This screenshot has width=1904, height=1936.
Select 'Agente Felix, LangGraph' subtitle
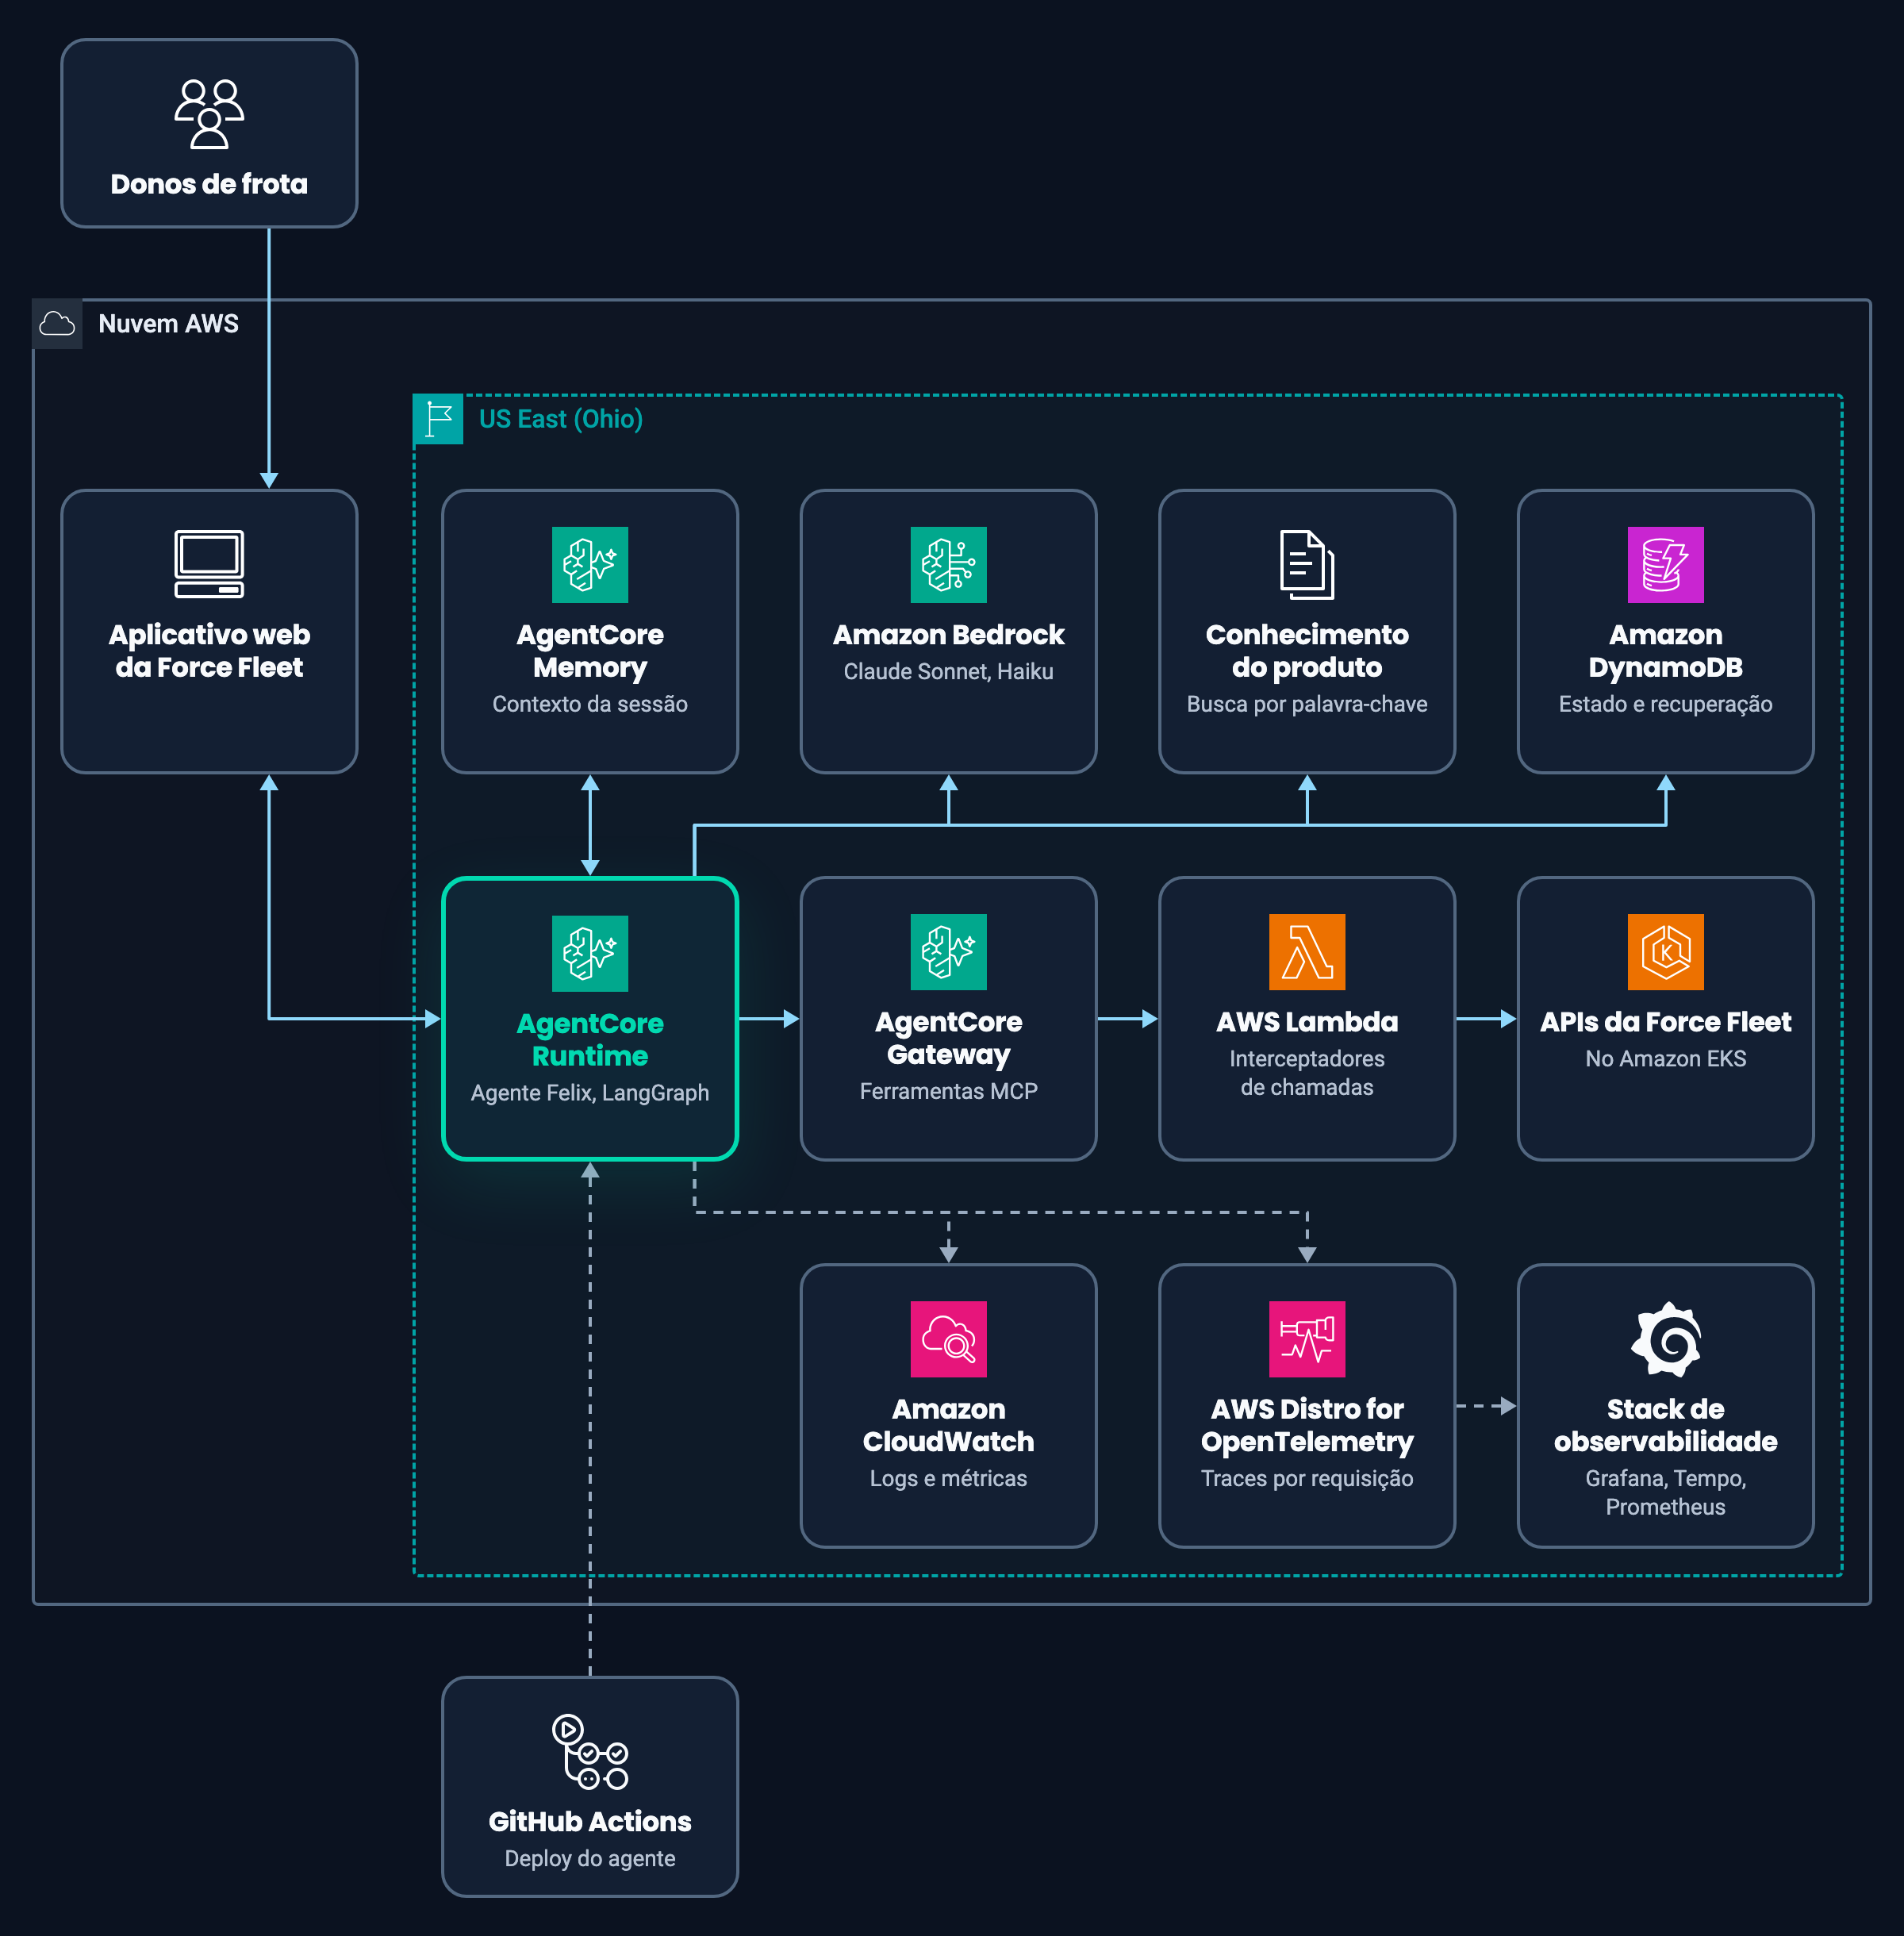[x=590, y=1093]
